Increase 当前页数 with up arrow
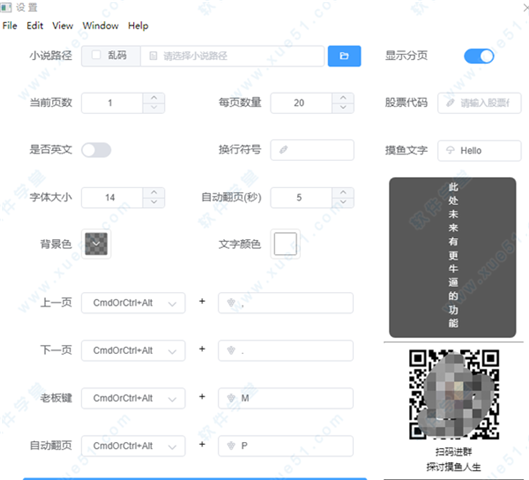This screenshot has width=529, height=480. (x=154, y=98)
